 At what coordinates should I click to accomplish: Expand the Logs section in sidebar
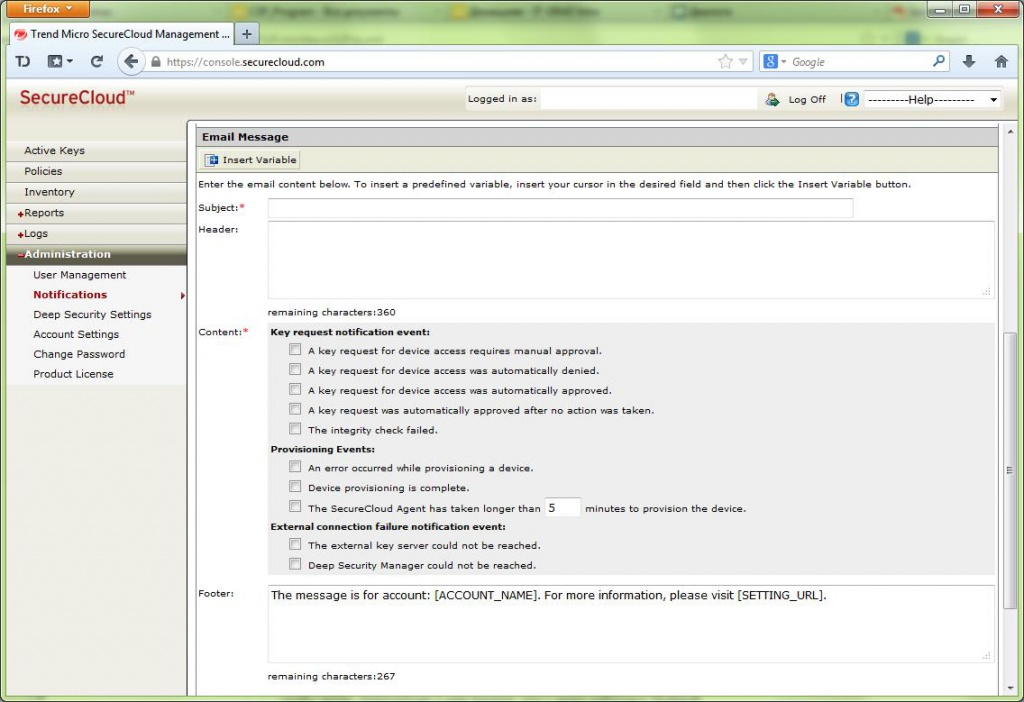tap(36, 234)
